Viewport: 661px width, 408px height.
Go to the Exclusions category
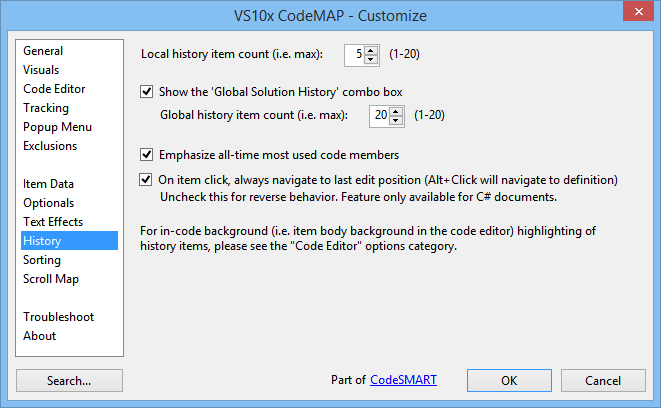coord(50,146)
